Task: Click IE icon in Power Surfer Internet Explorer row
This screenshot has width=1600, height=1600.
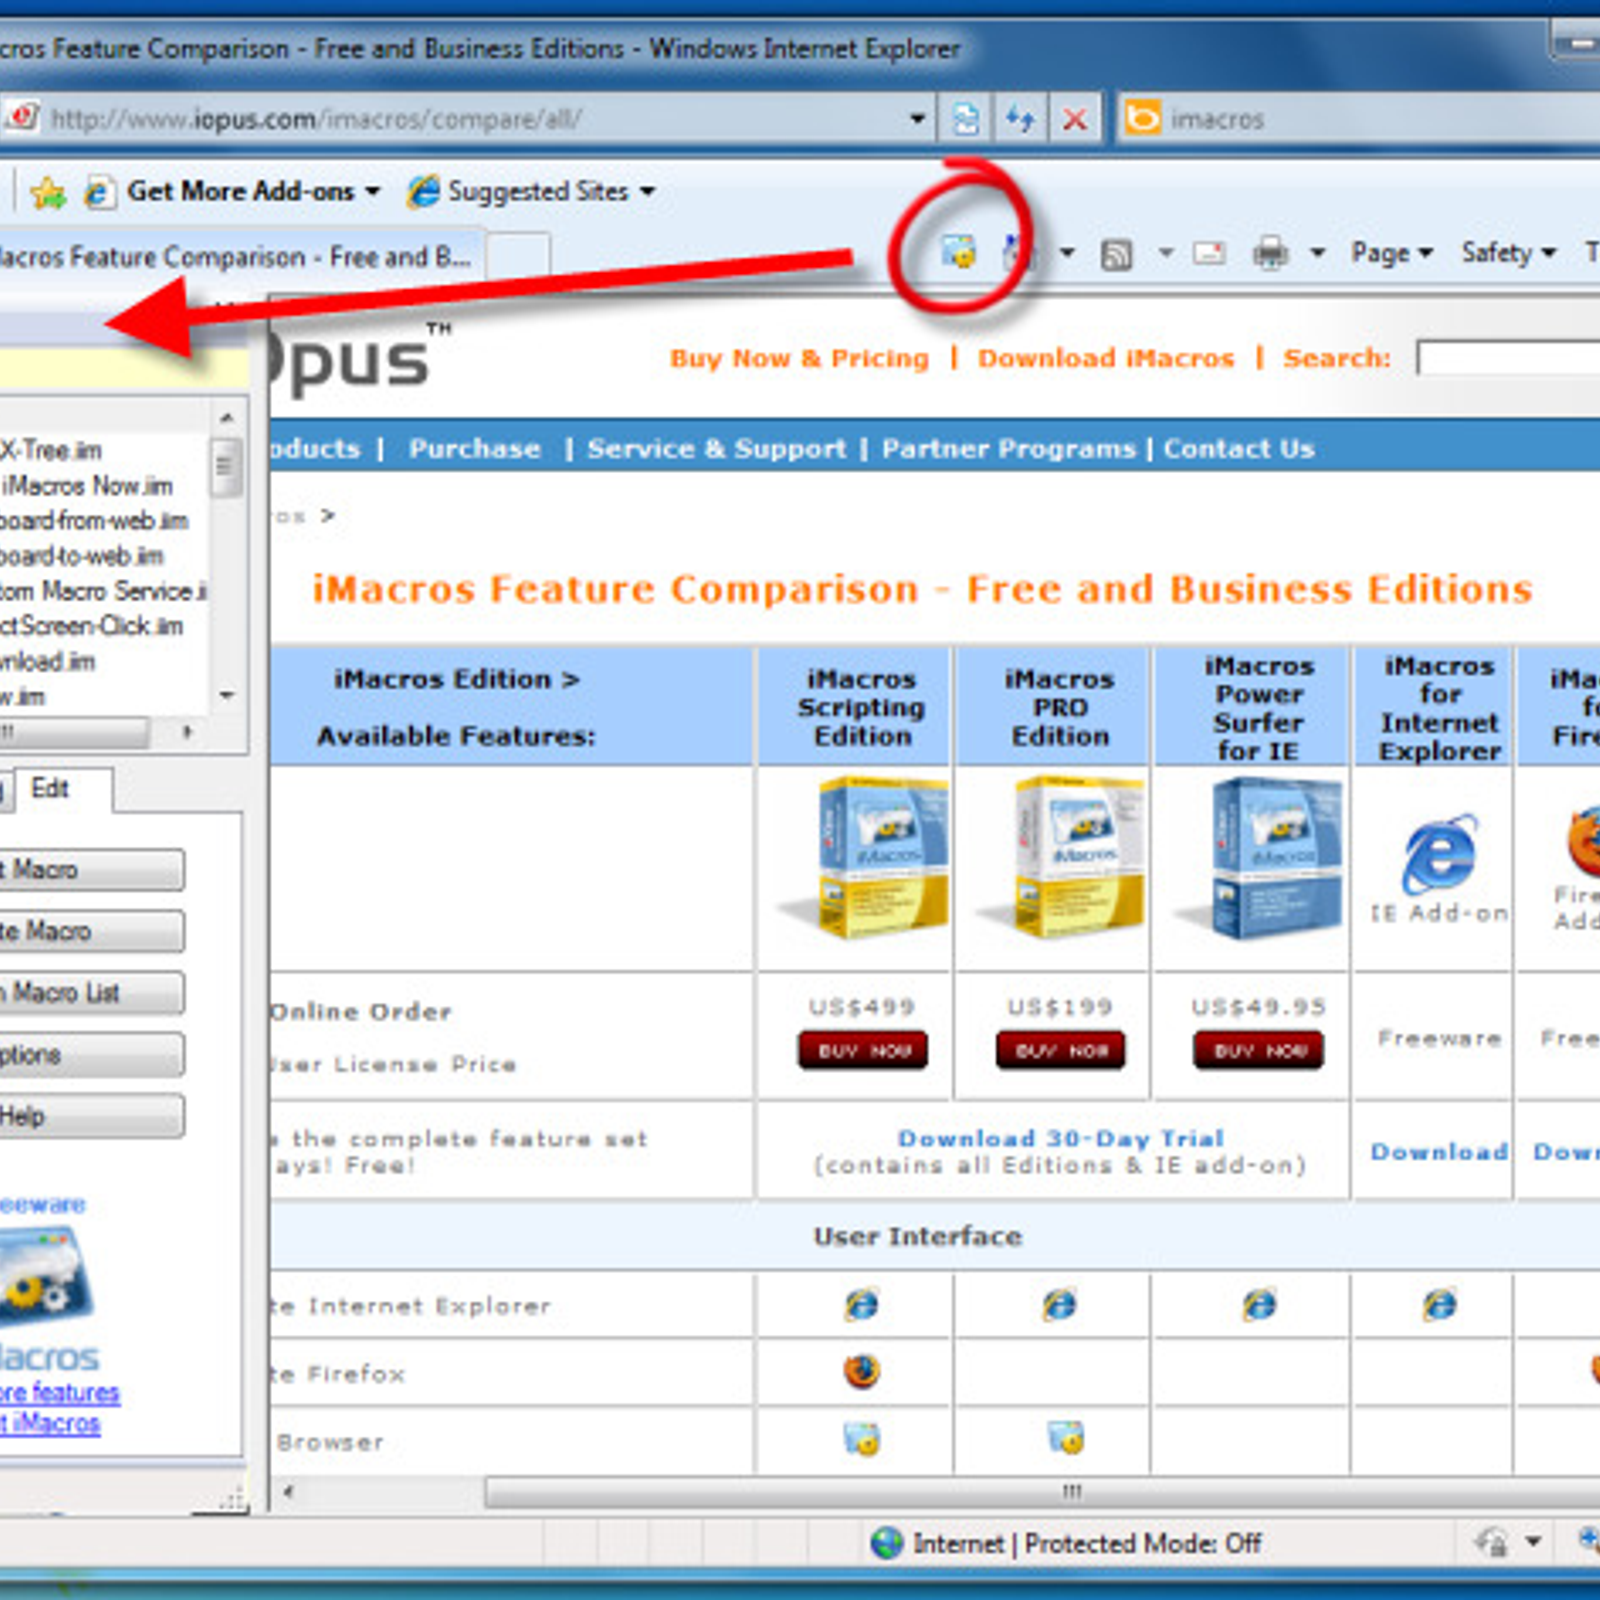Action: click(1258, 1304)
